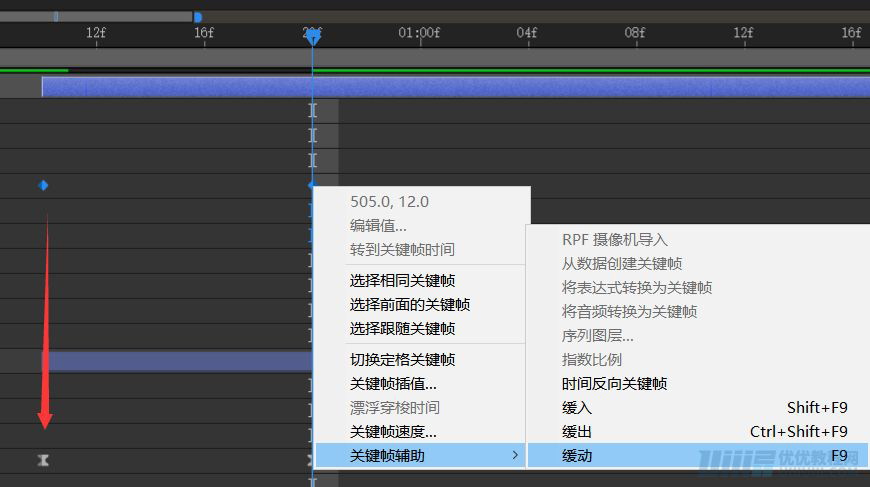The width and height of the screenshot is (870, 487).
Task: Choose 选择前面的关键帧 menu entry
Action: click(409, 305)
